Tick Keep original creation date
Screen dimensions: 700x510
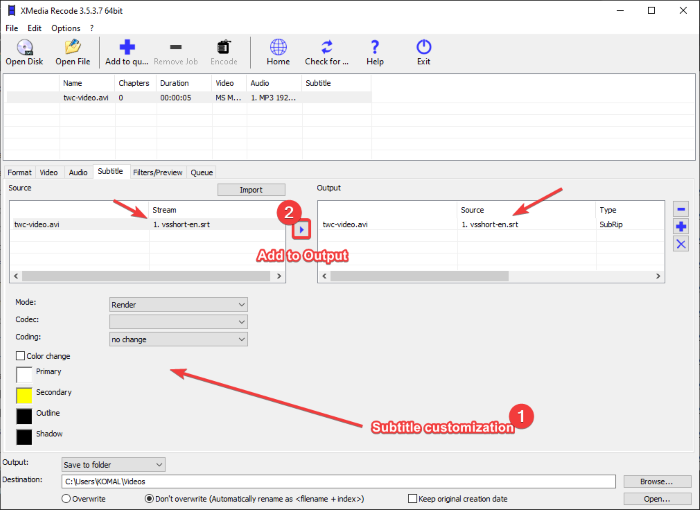coord(413,498)
